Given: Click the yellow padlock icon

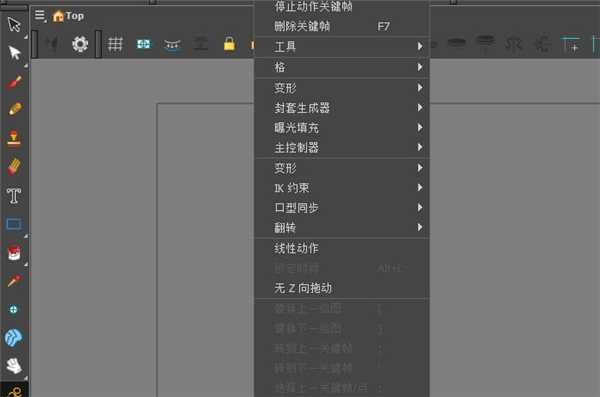Looking at the screenshot, I should click(x=229, y=44).
